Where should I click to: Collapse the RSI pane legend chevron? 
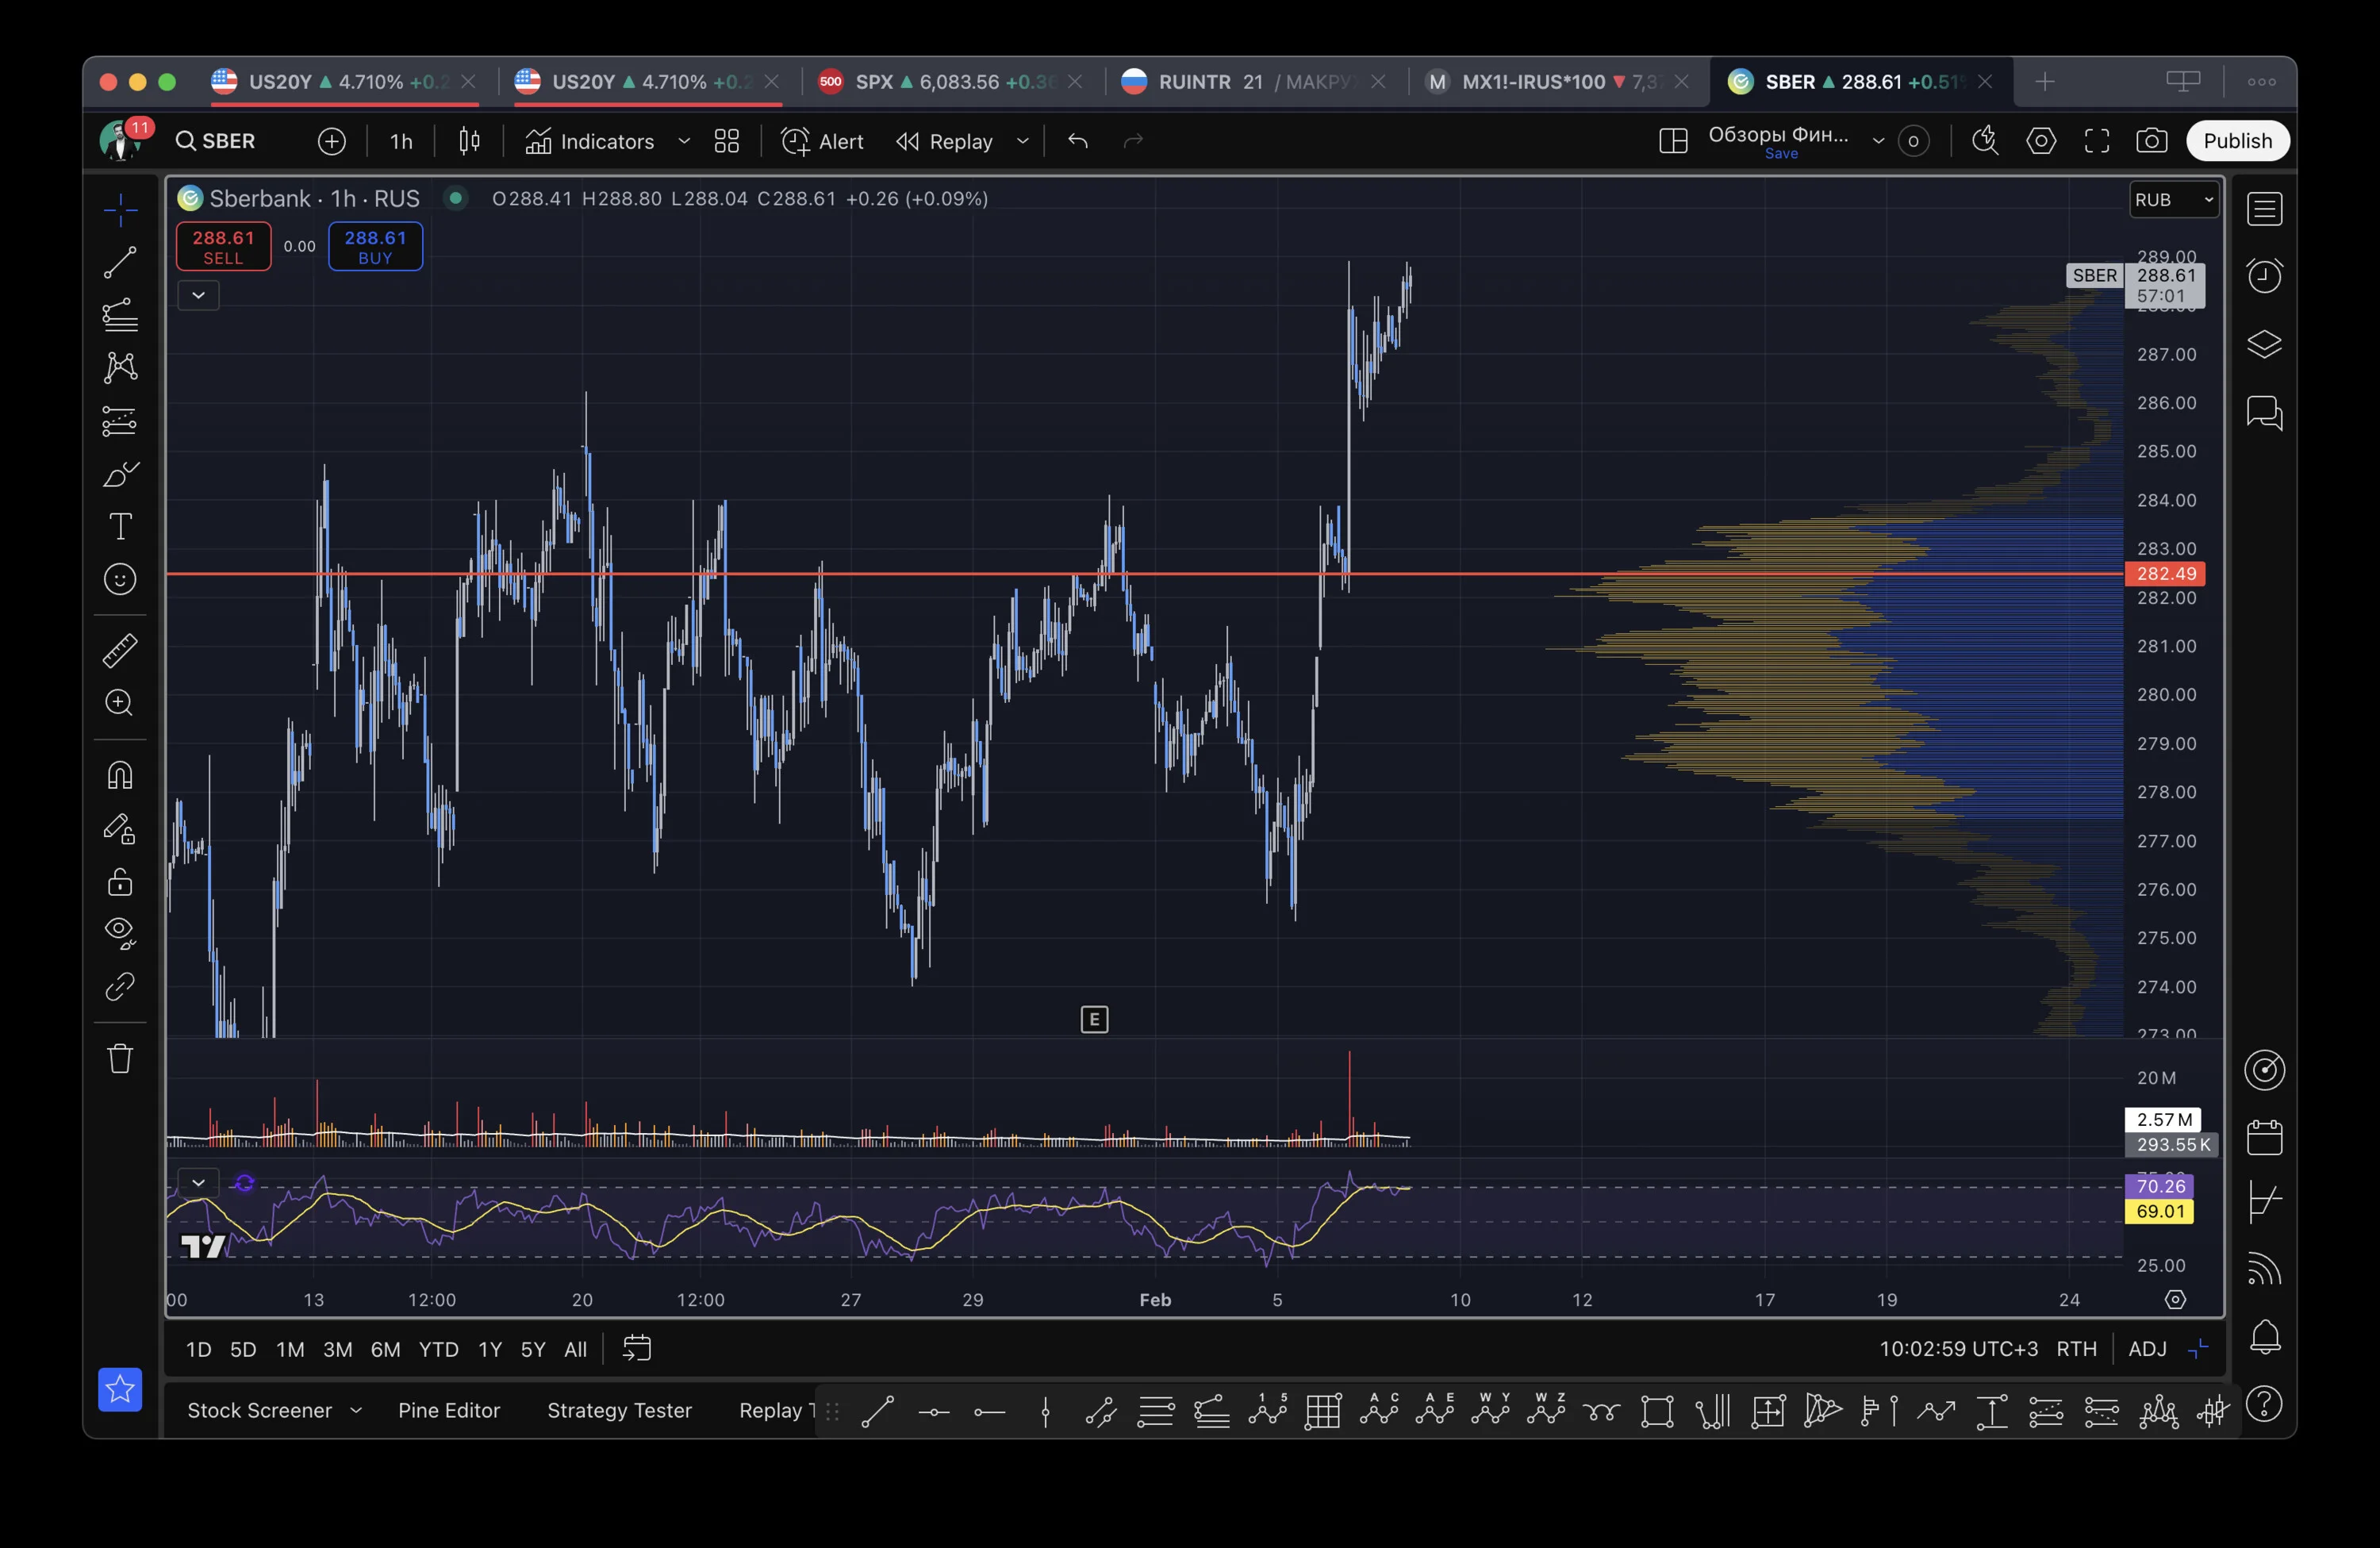point(198,1183)
